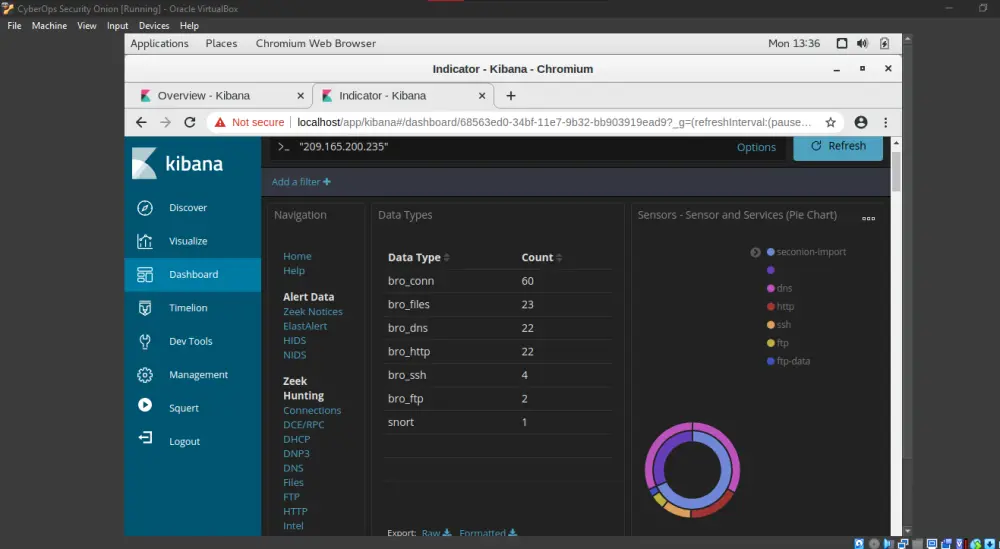Open the DHCP hunting link
Viewport: 1000px width, 549px height.
click(x=297, y=439)
